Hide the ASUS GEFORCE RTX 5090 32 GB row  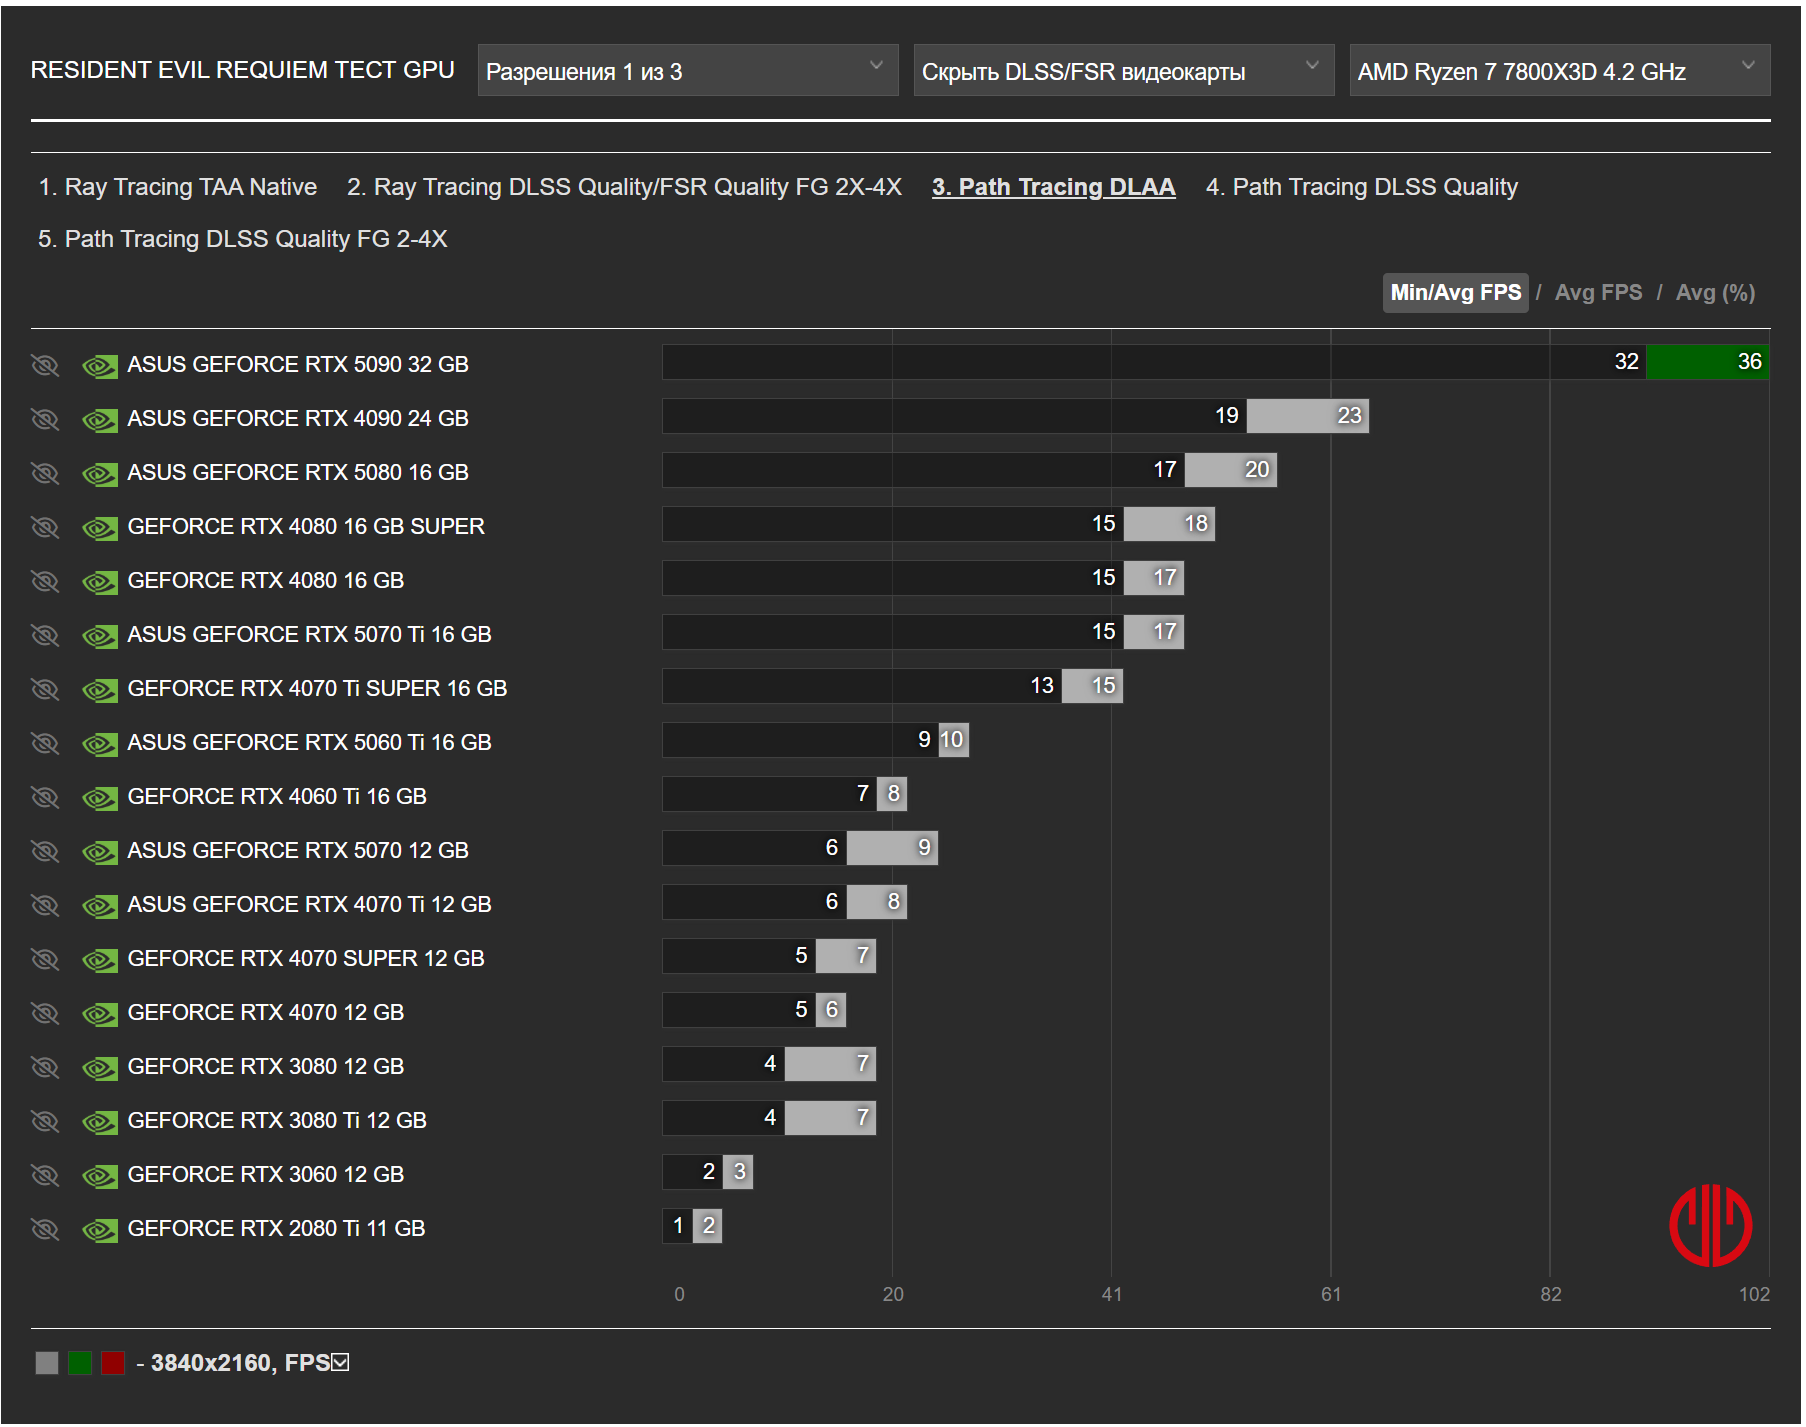[45, 365]
